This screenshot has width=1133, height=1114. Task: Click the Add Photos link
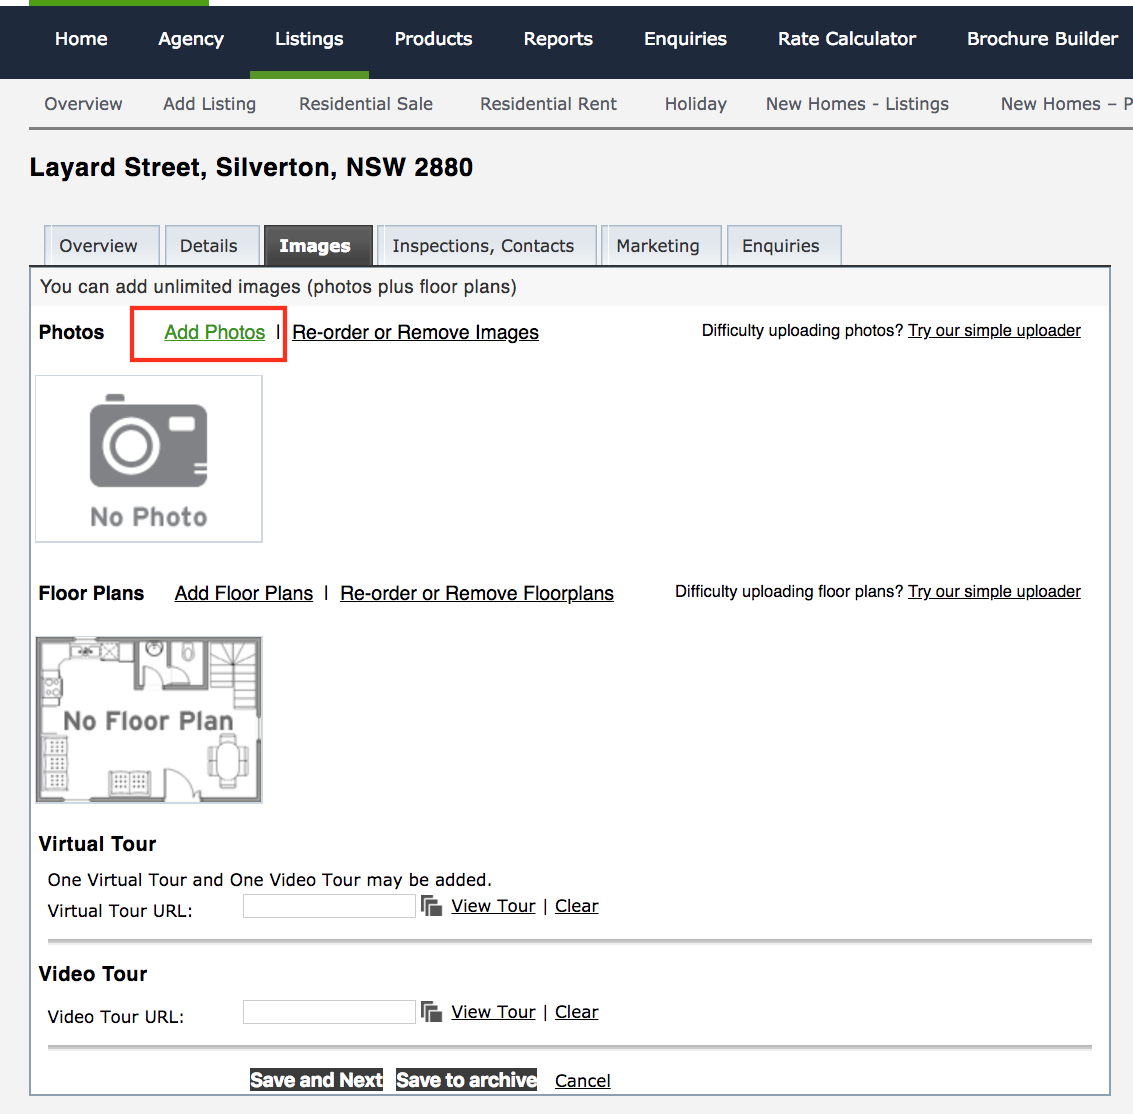(x=215, y=332)
